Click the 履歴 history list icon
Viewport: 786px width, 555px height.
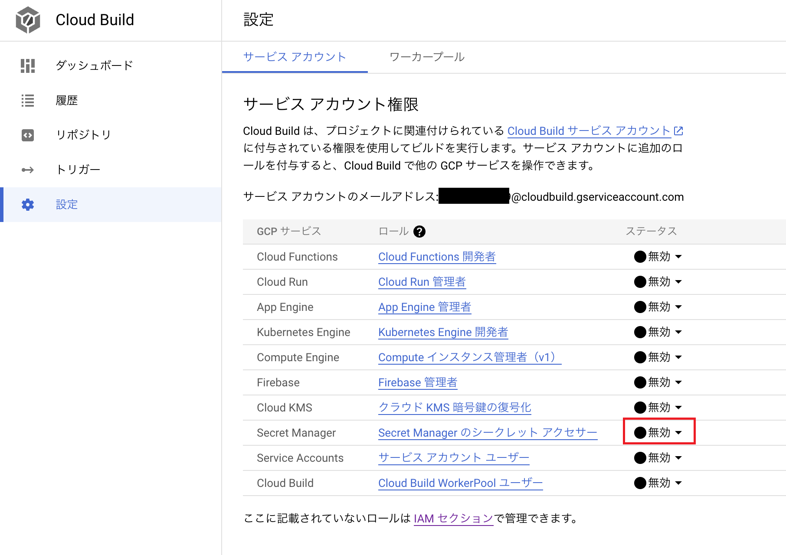[x=28, y=100]
